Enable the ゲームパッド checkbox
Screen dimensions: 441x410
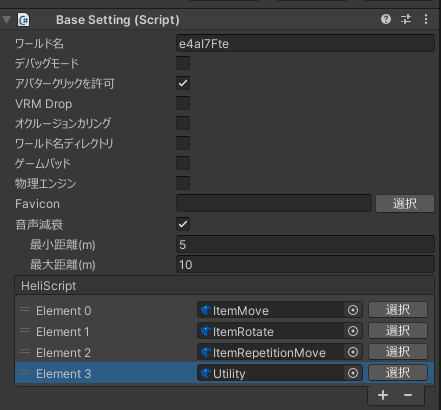coord(183,163)
